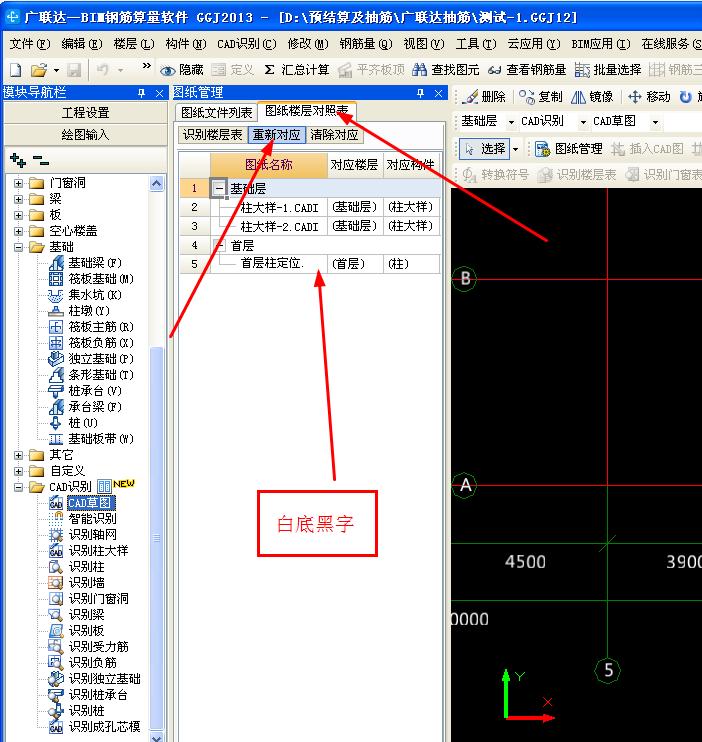Collapse the CAD识别 folder

pos(18,487)
